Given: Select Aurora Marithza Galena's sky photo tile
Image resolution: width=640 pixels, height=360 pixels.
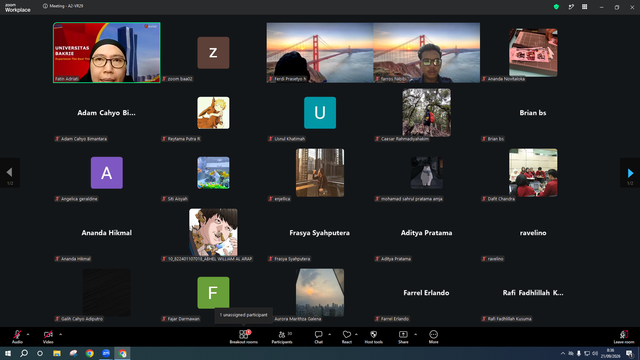Looking at the screenshot, I should [320, 293].
